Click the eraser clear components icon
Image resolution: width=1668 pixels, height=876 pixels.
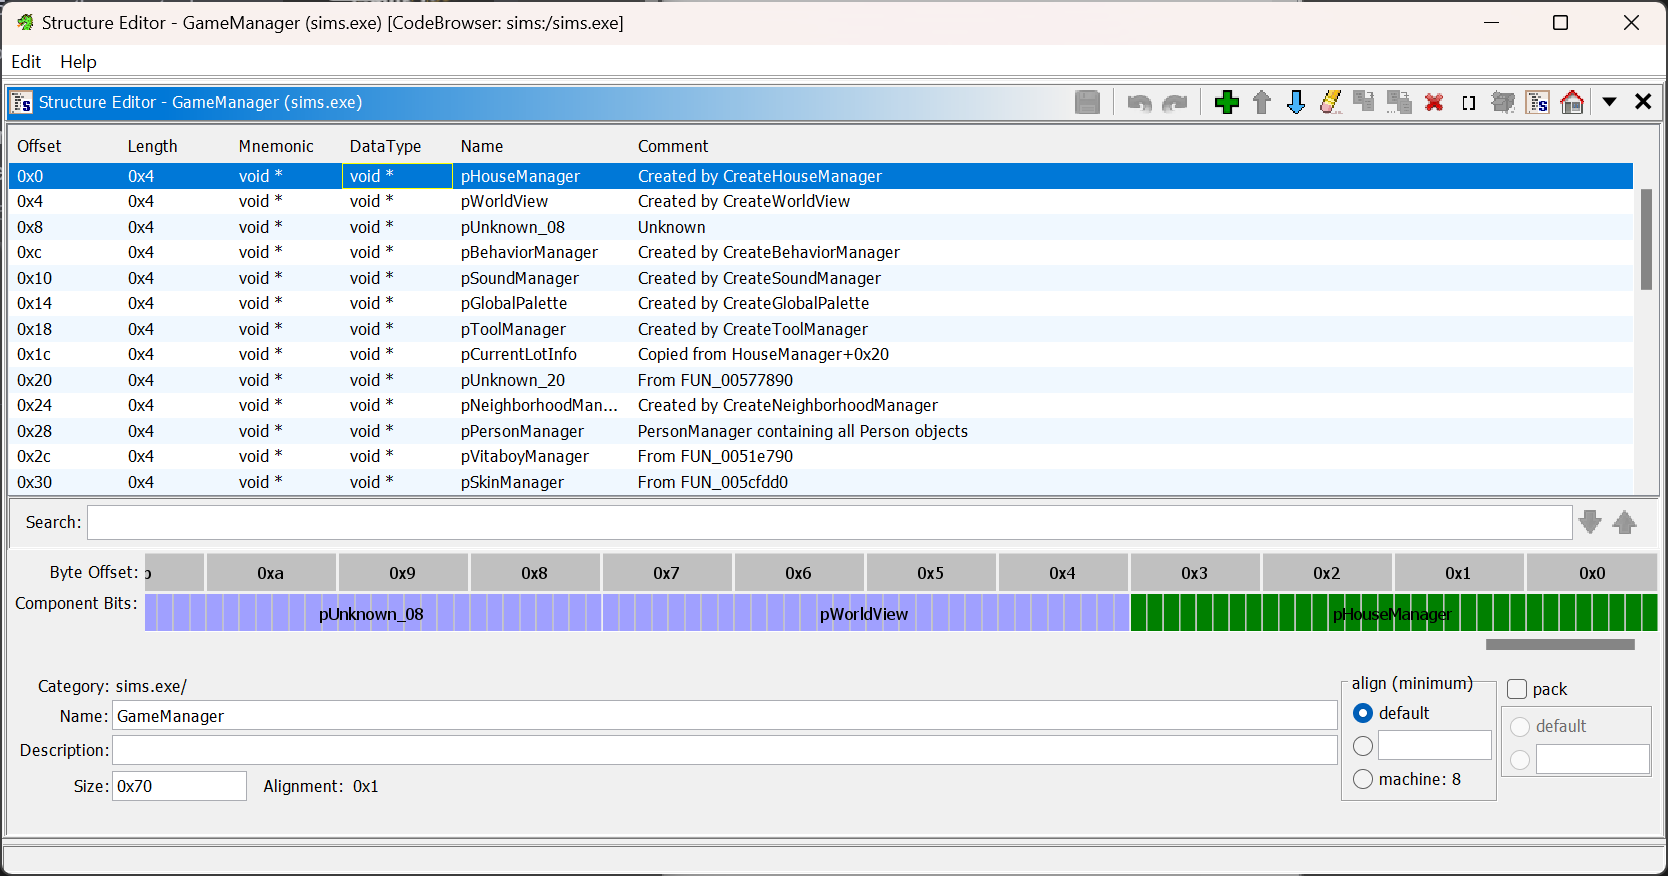[1330, 102]
